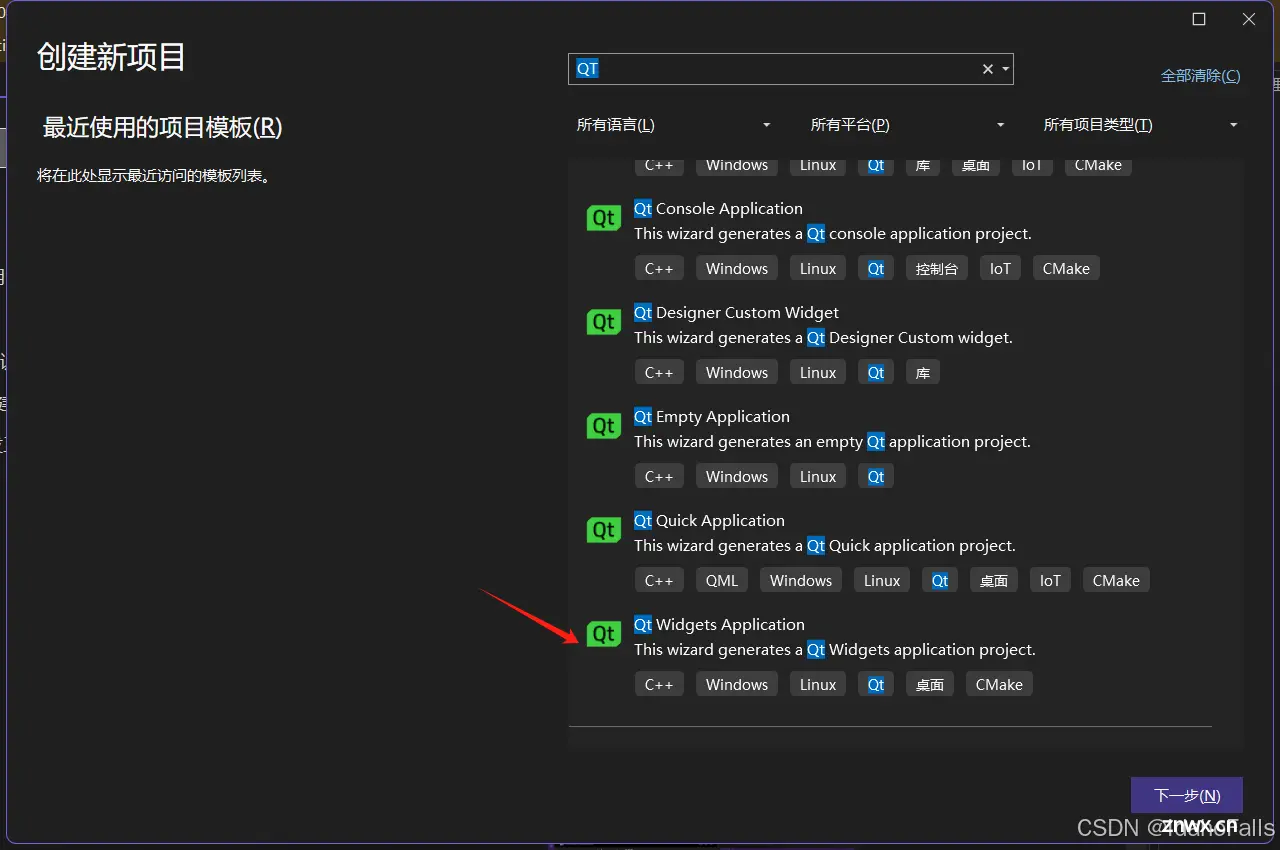Image resolution: width=1280 pixels, height=850 pixels.
Task: Click the Qt console application project description
Action: pyautogui.click(x=833, y=234)
